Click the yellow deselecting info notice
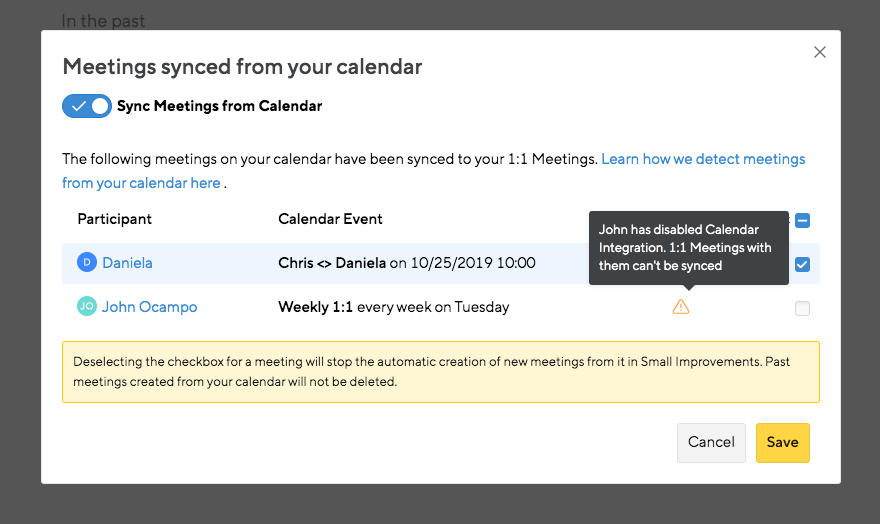 pyautogui.click(x=440, y=372)
